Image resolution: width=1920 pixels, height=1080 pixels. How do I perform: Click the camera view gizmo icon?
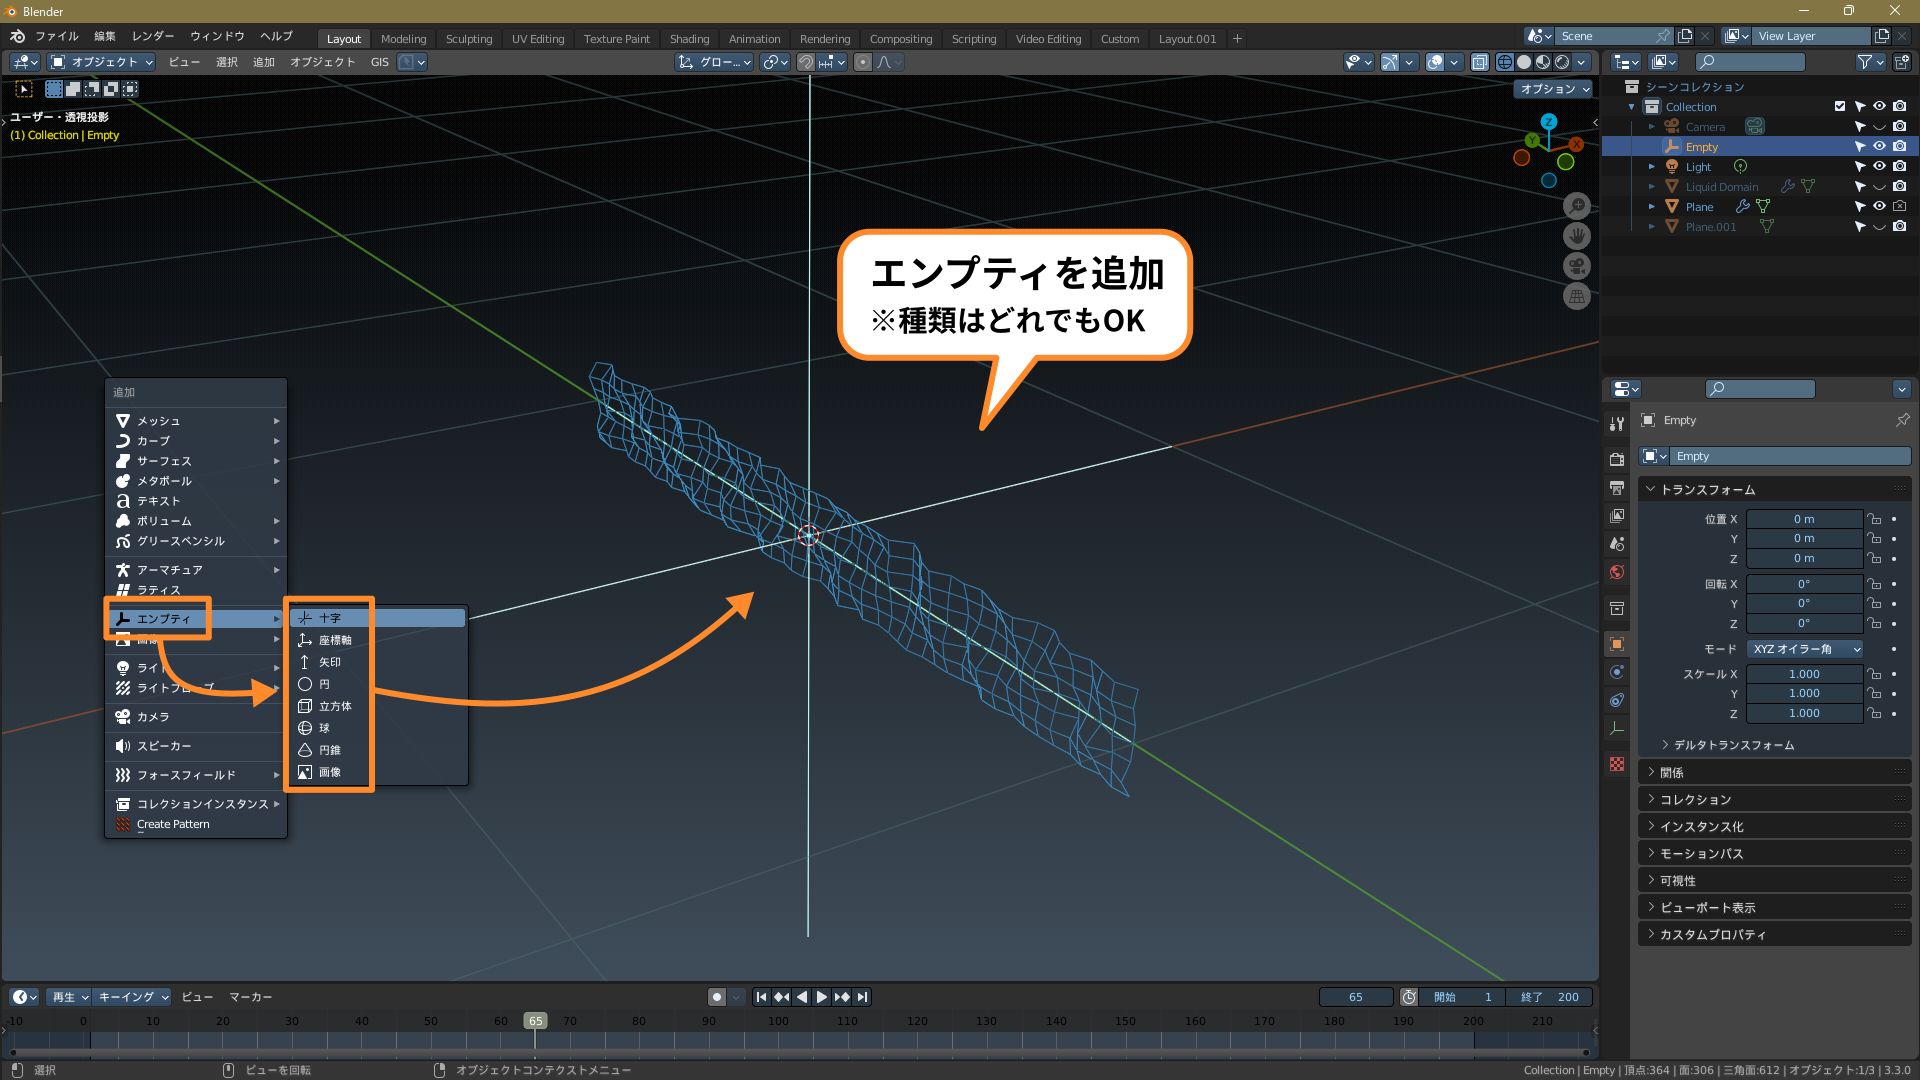tap(1577, 267)
